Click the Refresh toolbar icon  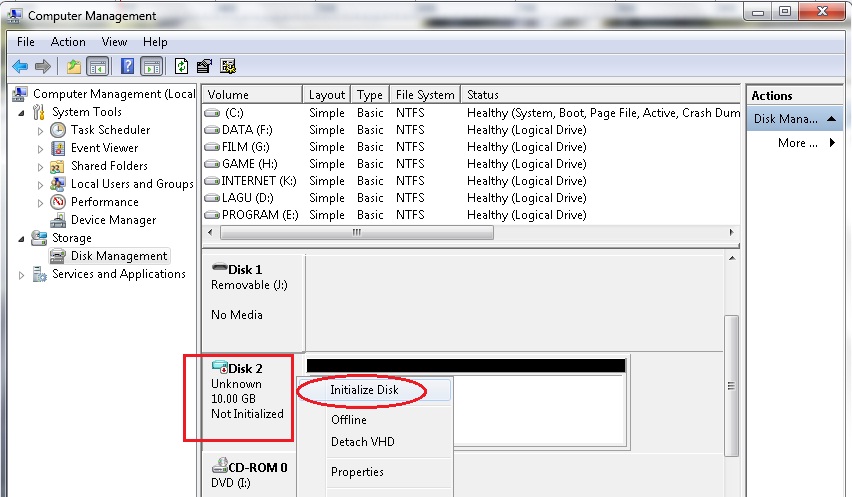pyautogui.click(x=181, y=66)
